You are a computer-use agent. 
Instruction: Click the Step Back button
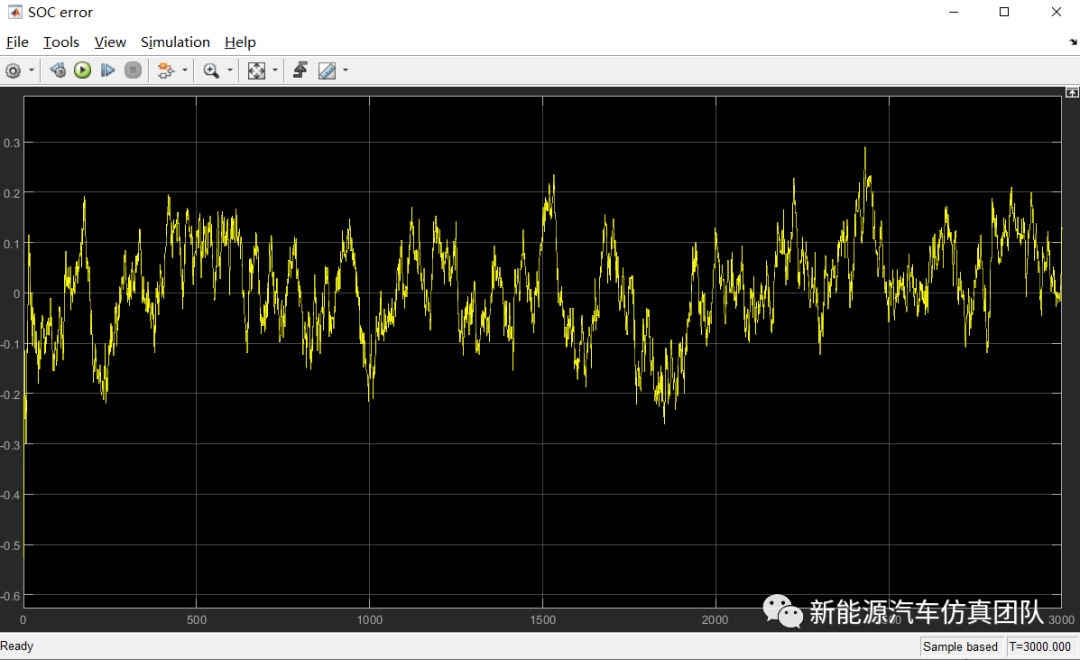point(58,70)
